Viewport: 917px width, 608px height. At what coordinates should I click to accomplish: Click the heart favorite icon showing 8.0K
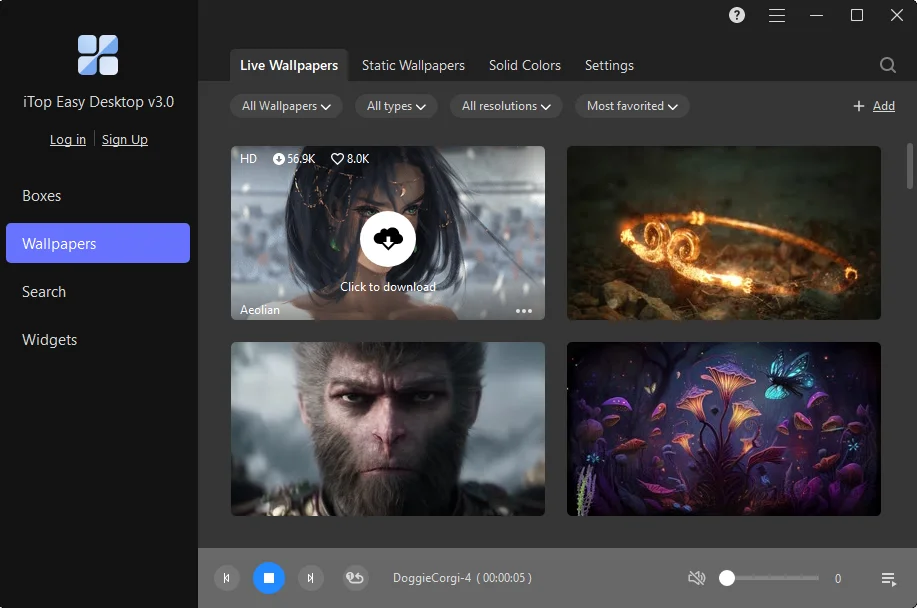tap(337, 158)
